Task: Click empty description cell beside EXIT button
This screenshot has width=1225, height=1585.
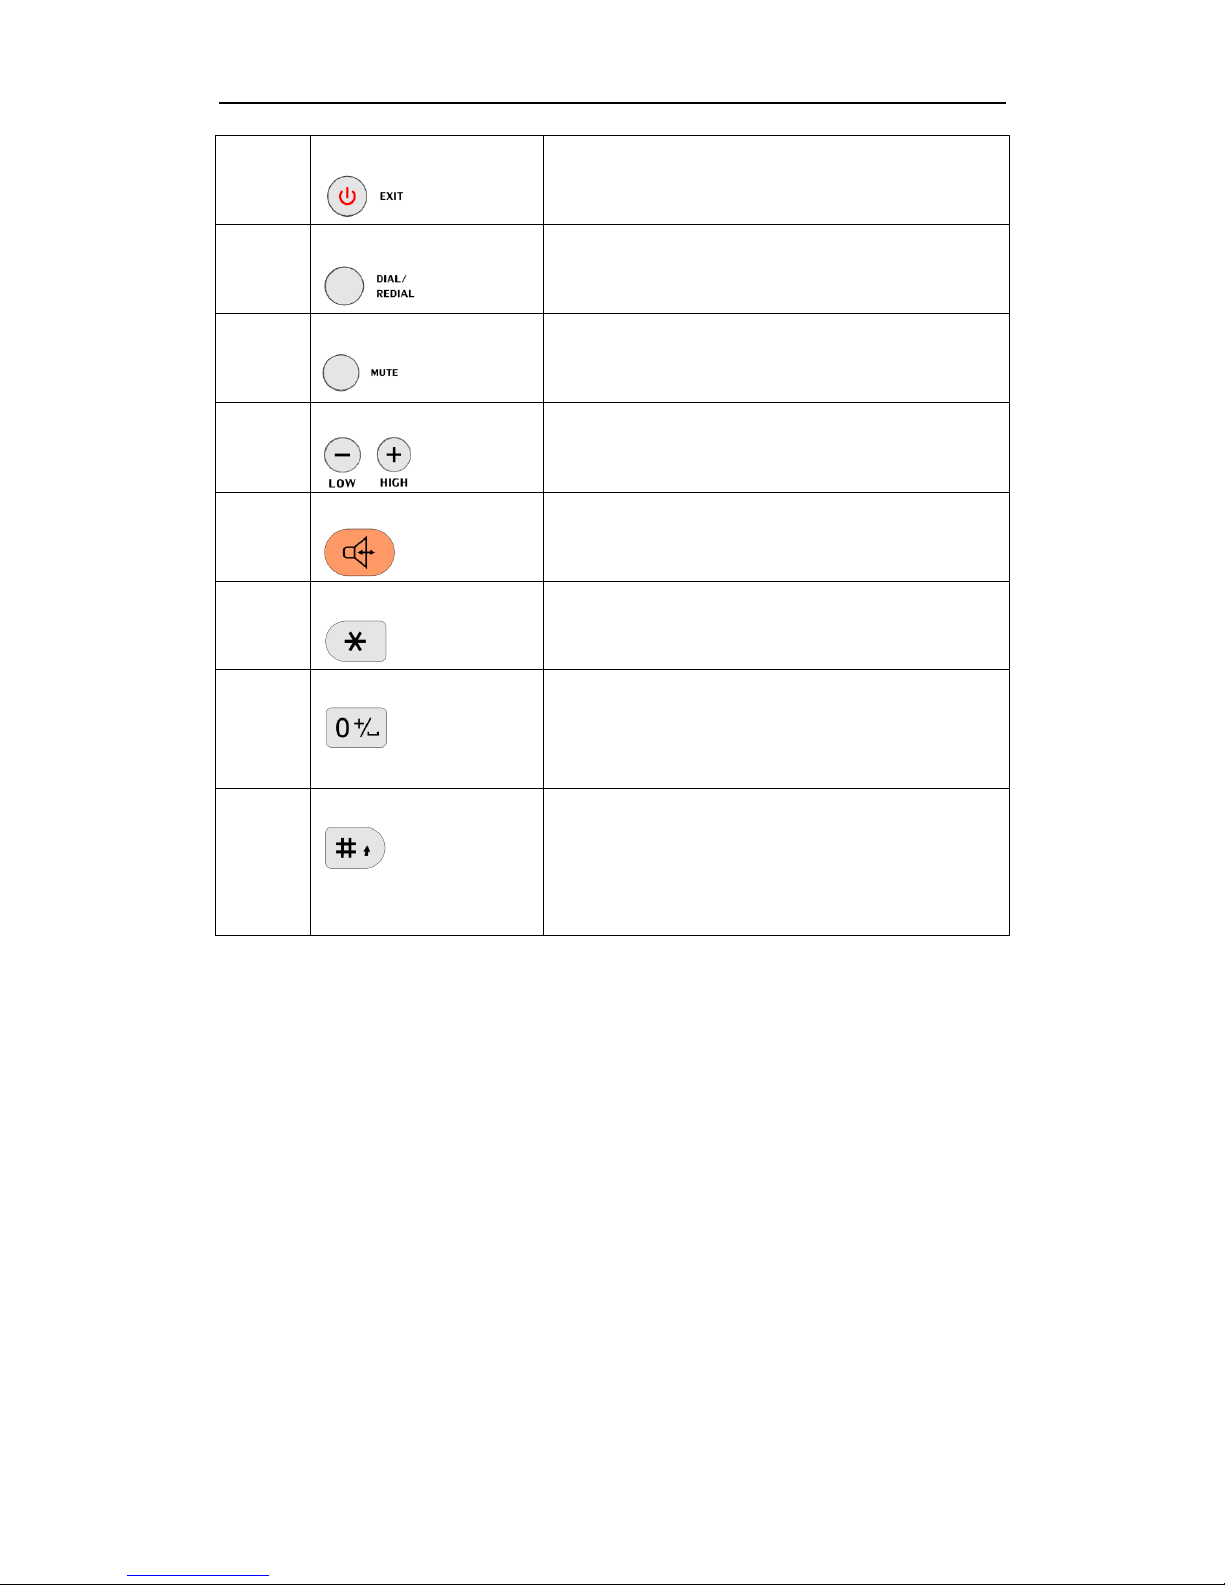Action: pos(776,180)
